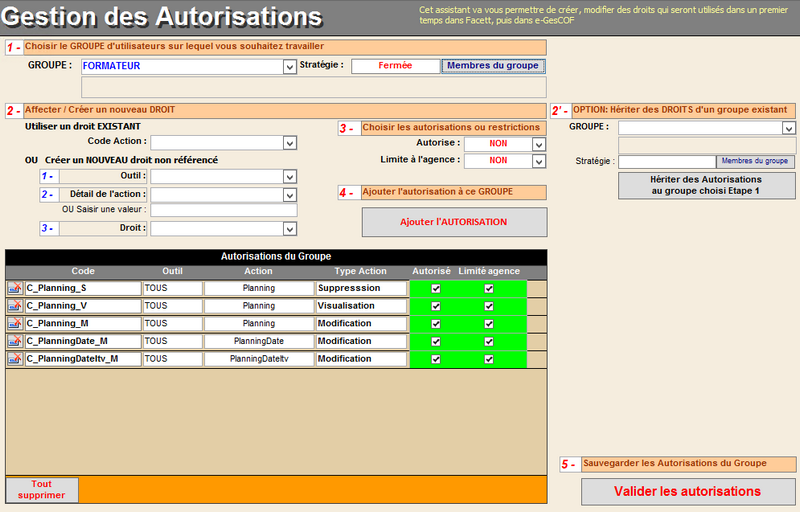Click the Ajouter l'AUTORISATION button
The width and height of the screenshot is (800, 512).
(454, 222)
